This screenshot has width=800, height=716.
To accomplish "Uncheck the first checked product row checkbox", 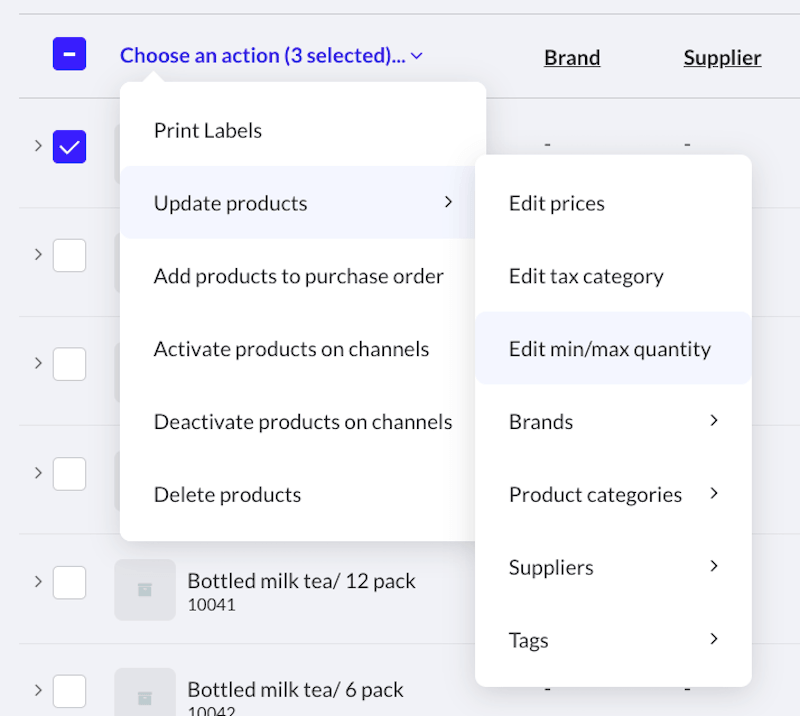I will [69, 146].
